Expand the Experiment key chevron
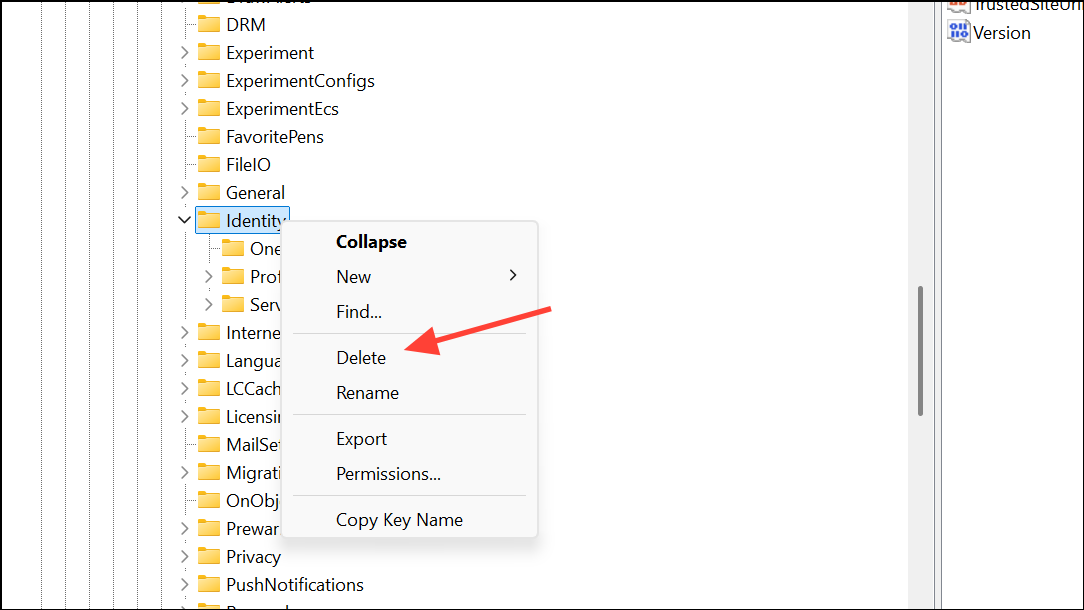1084x610 pixels. (185, 53)
